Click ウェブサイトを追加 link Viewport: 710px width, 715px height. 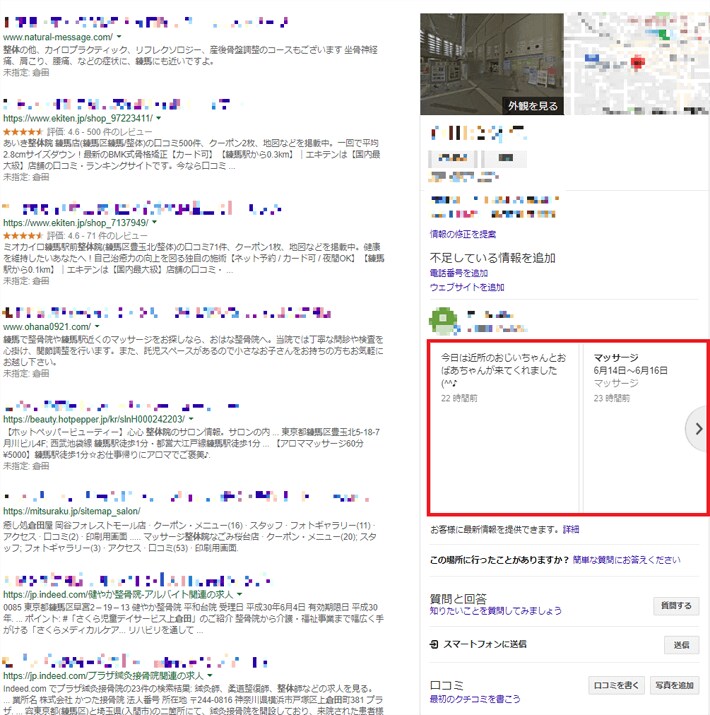point(467,287)
